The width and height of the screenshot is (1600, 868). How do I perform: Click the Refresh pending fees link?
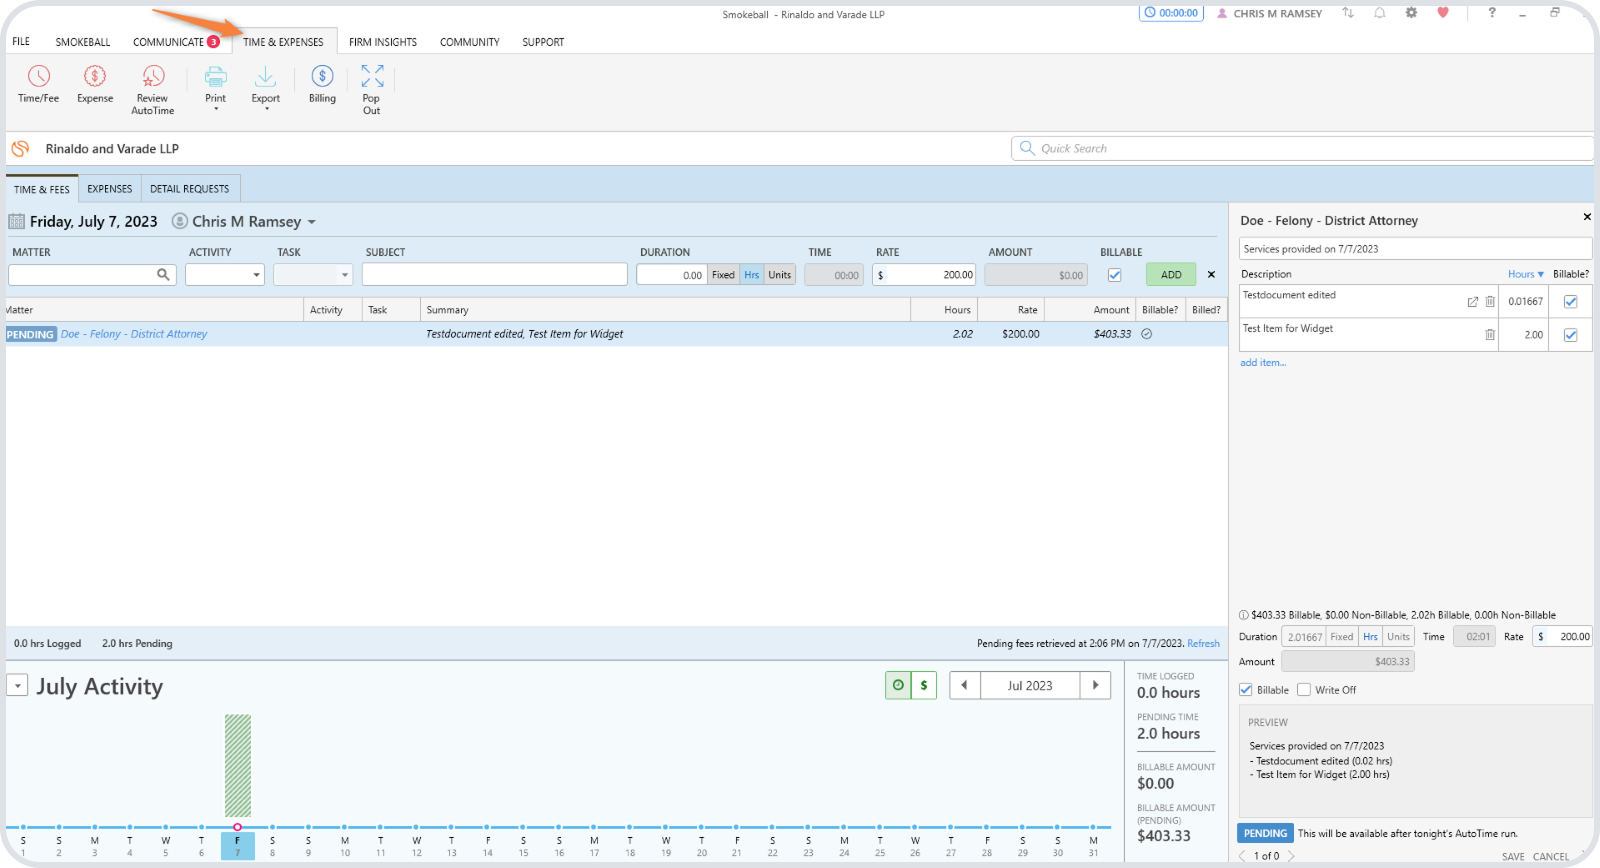1203,644
